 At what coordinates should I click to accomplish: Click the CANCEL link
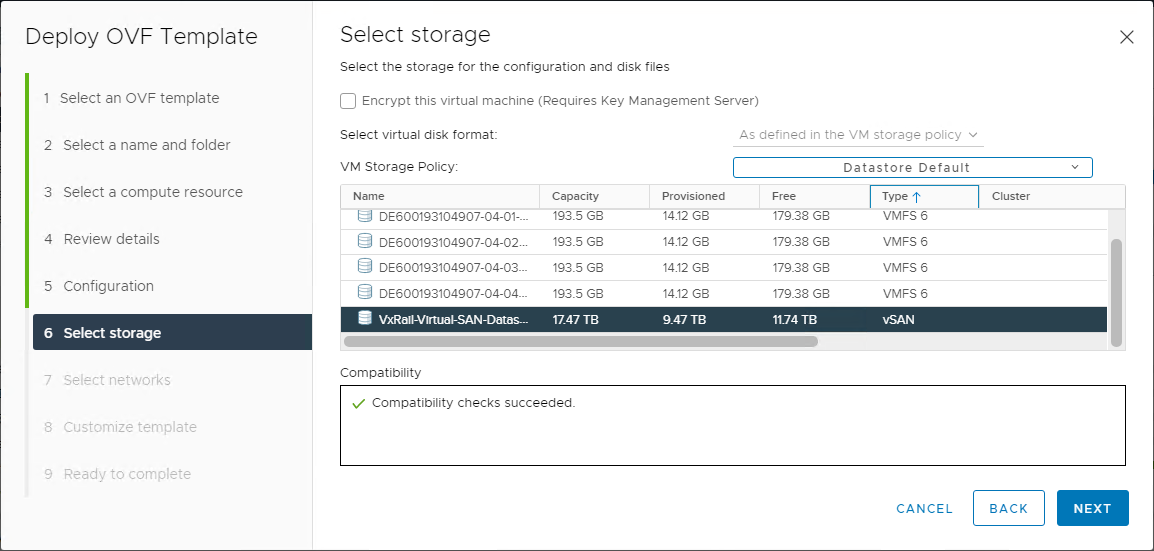click(x=924, y=508)
